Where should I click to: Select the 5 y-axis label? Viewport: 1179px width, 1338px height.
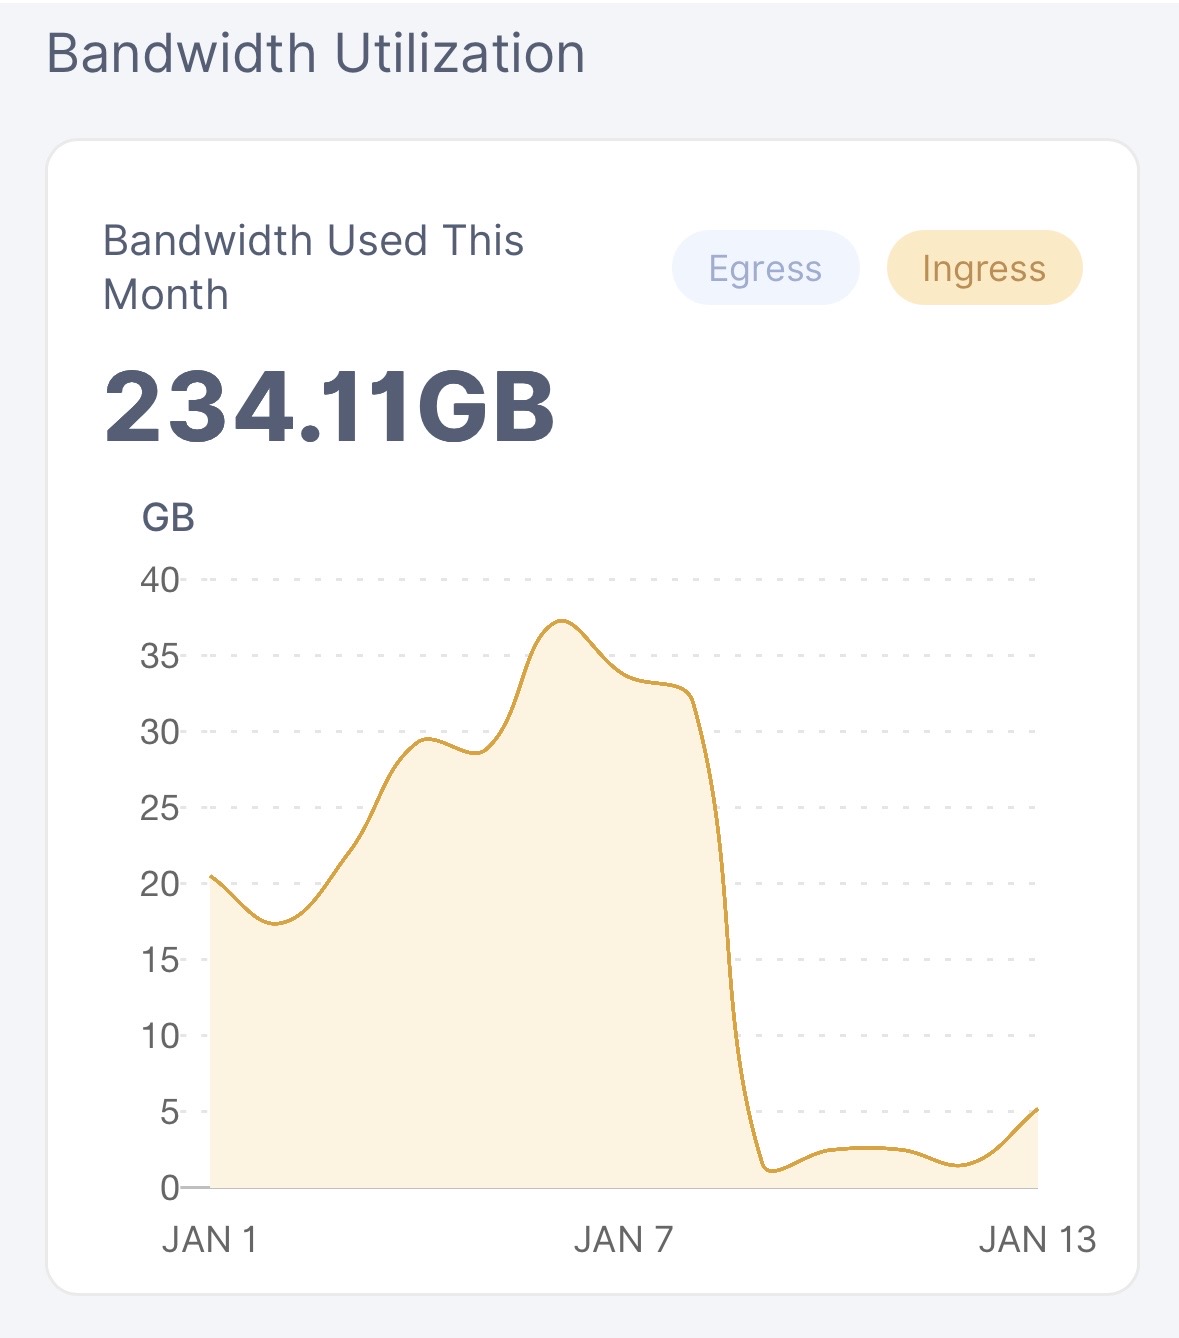point(169,1112)
